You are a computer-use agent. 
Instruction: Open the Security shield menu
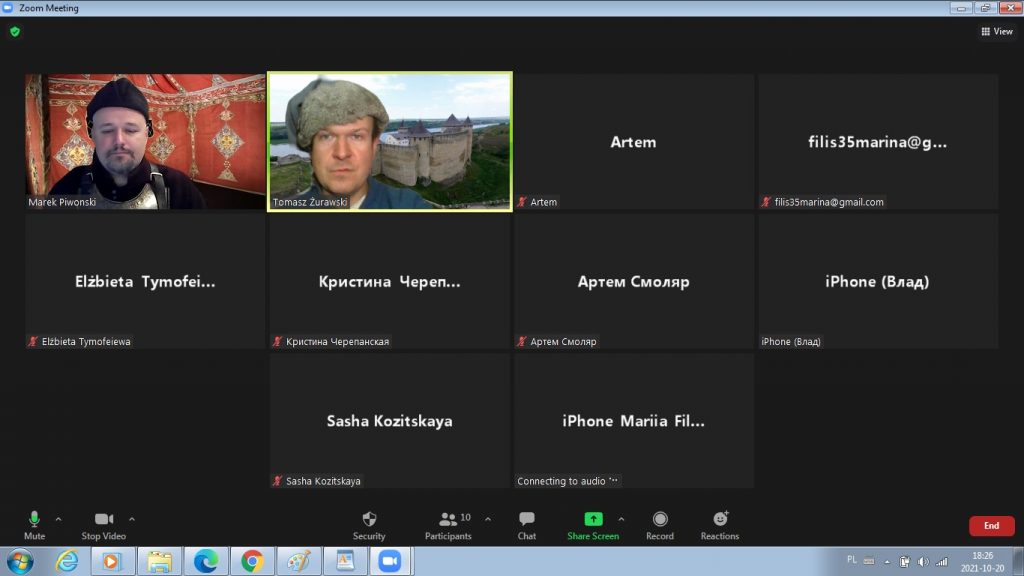[x=369, y=520]
